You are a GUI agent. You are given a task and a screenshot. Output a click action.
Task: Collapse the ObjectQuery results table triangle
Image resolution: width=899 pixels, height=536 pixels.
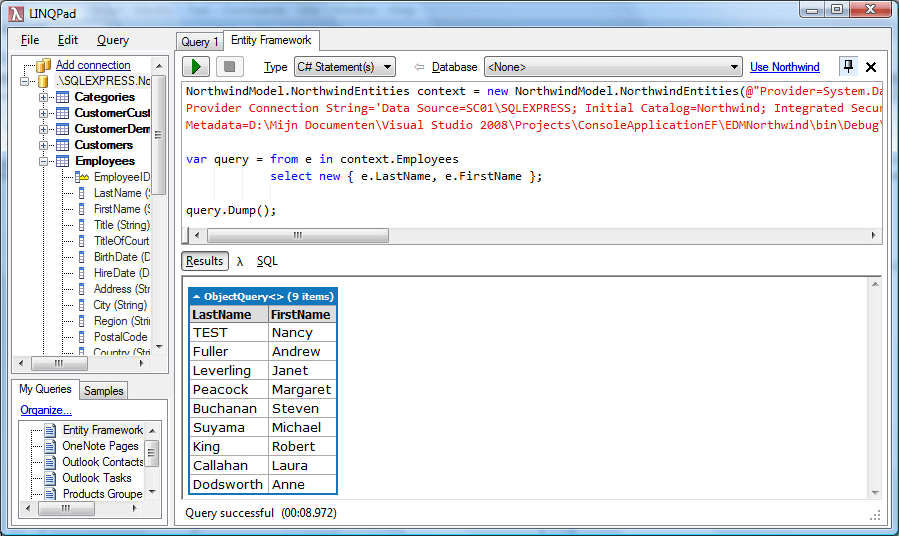click(x=196, y=296)
